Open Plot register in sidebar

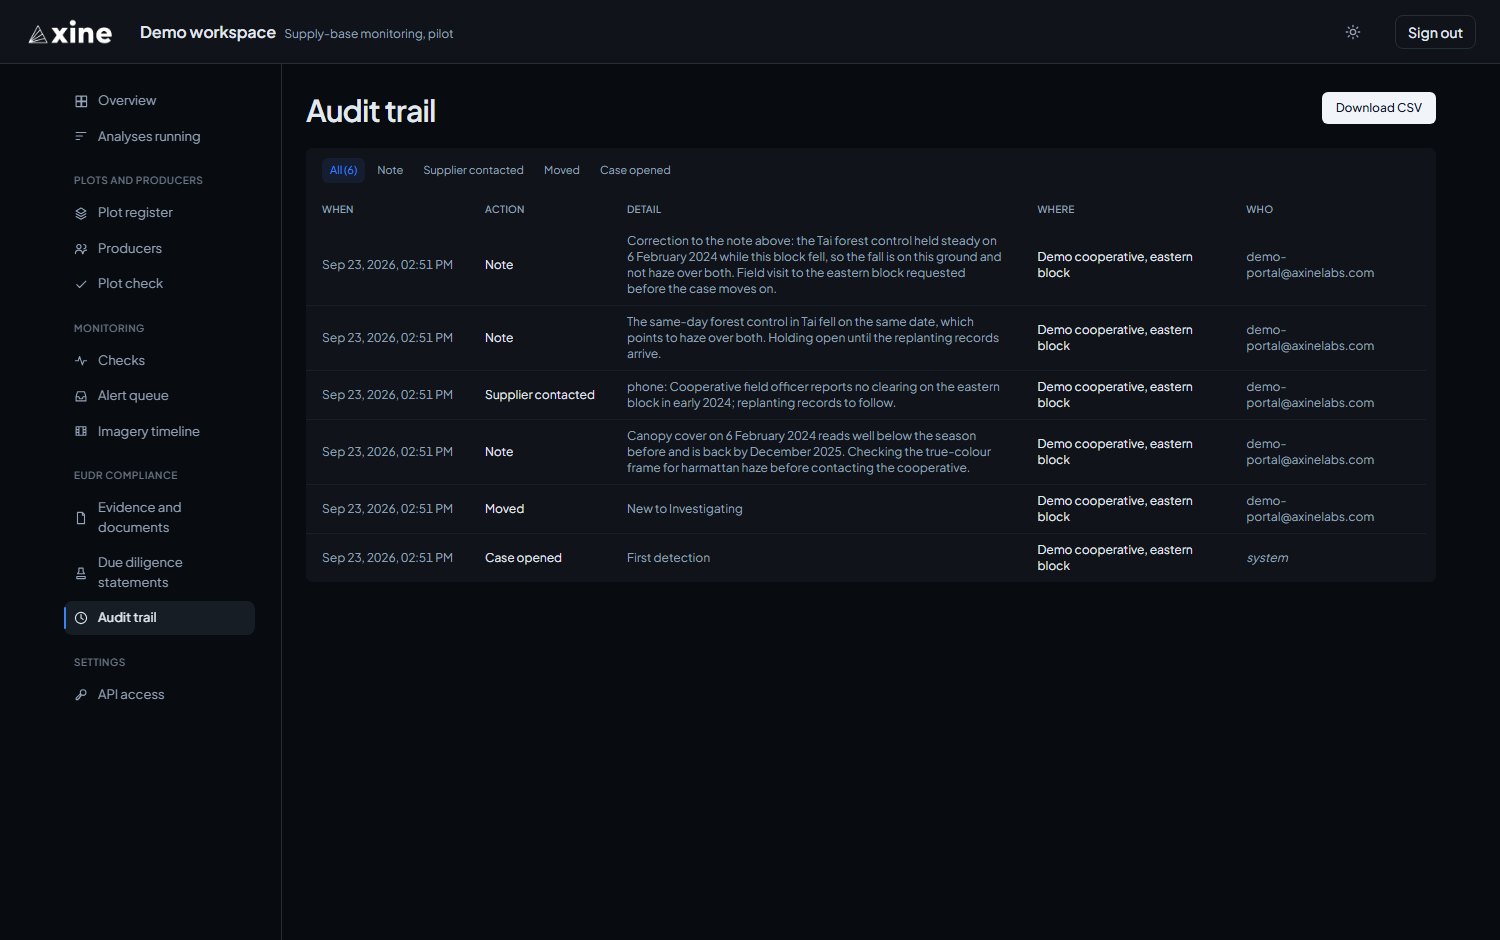pos(159,213)
